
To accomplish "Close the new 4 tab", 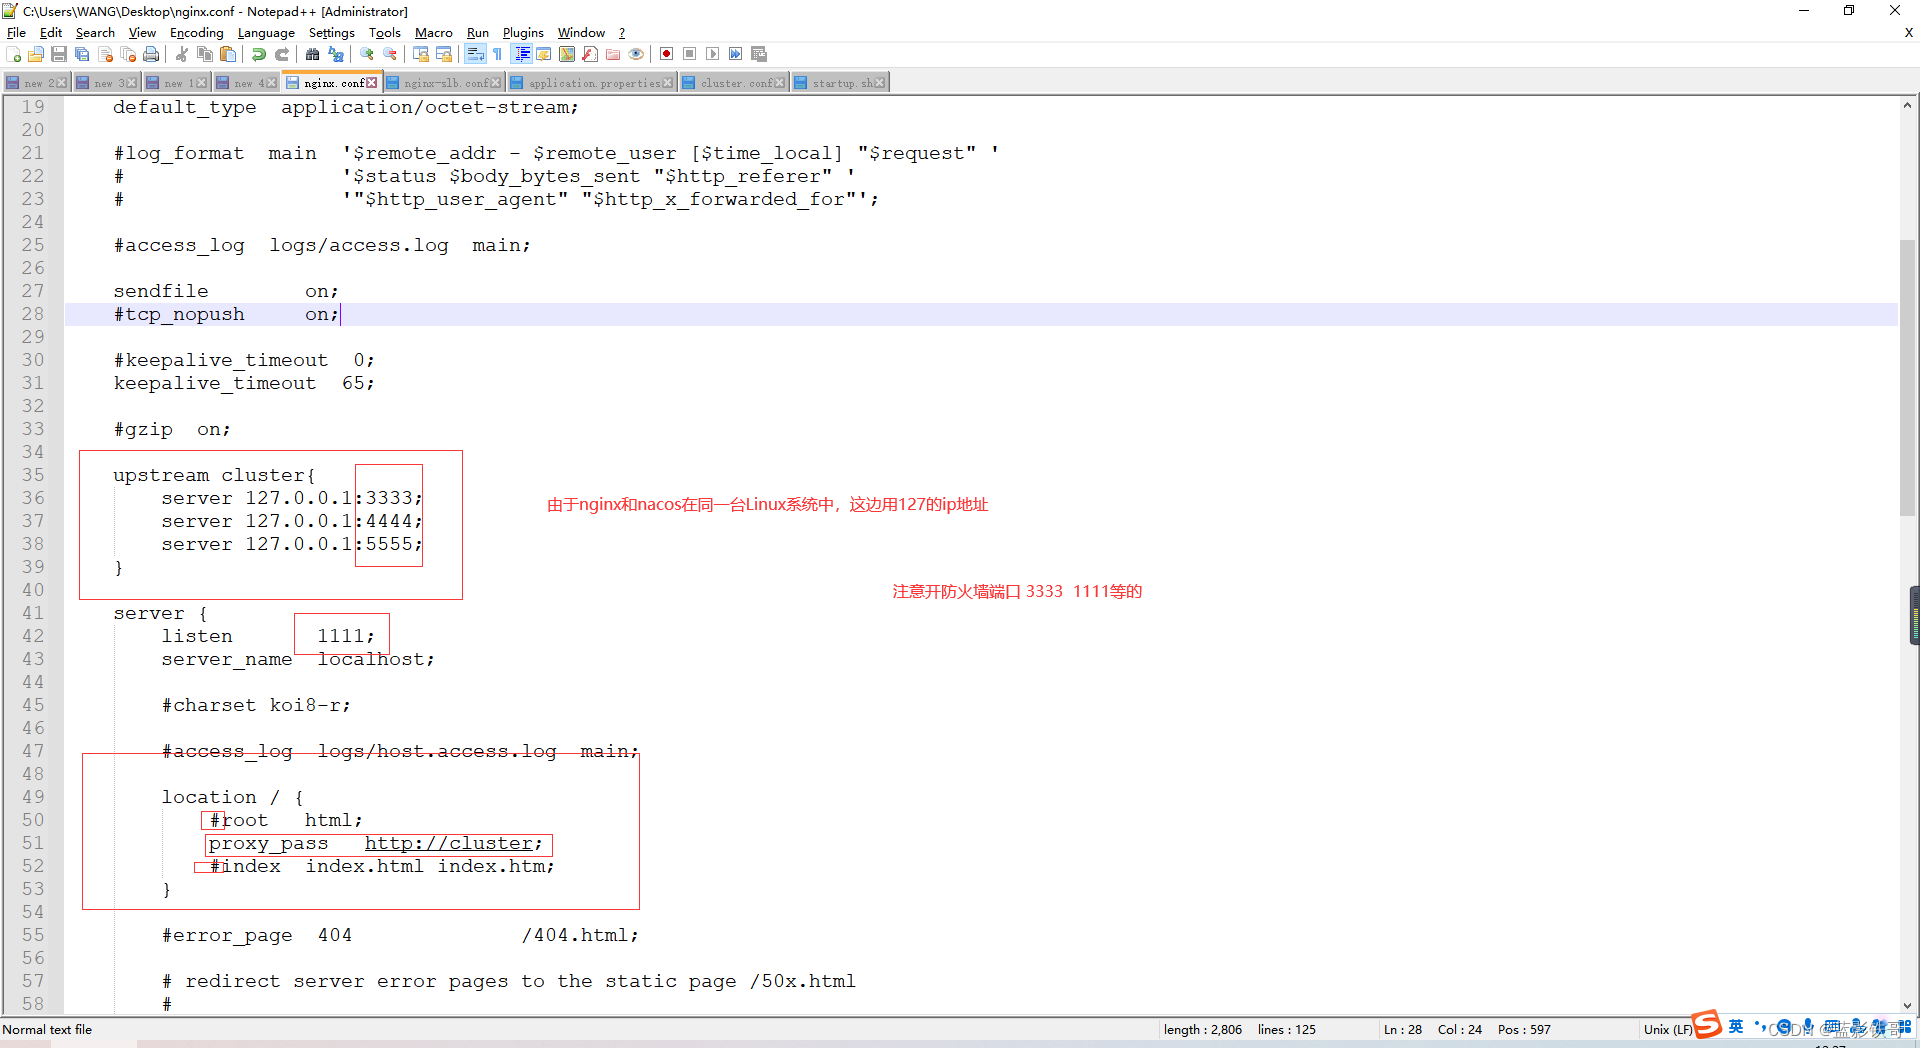I will (271, 83).
